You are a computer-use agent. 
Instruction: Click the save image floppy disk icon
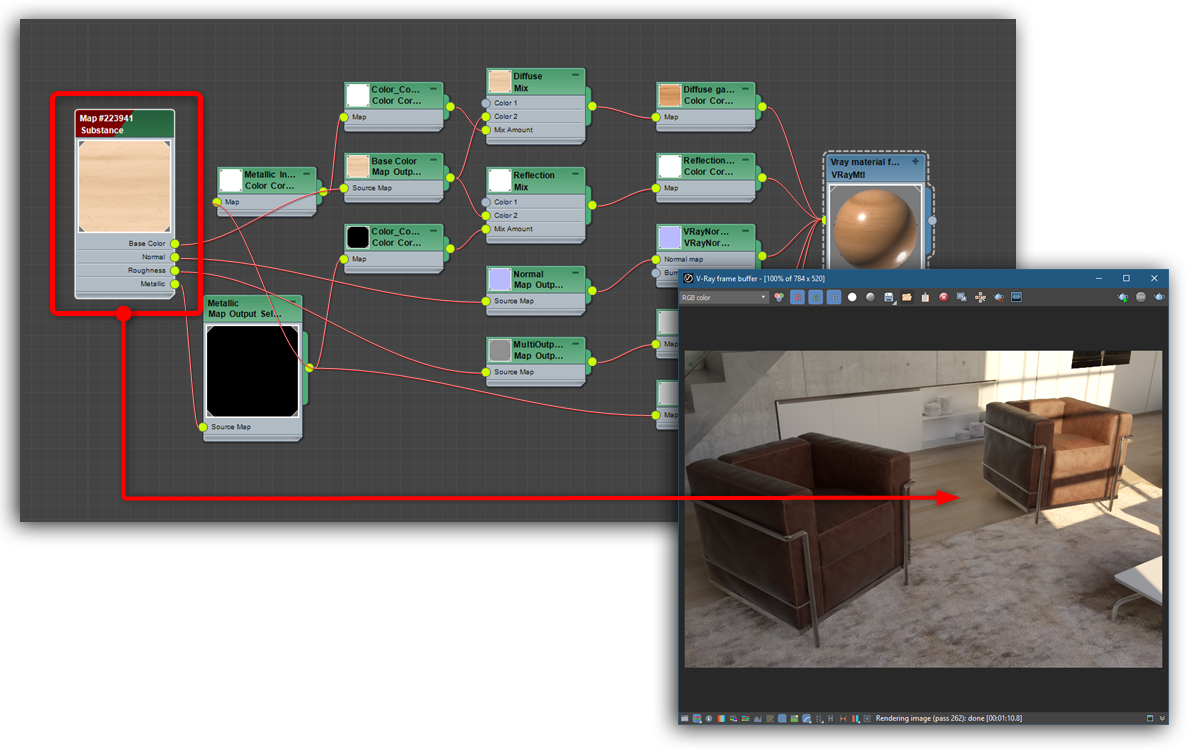click(x=888, y=297)
